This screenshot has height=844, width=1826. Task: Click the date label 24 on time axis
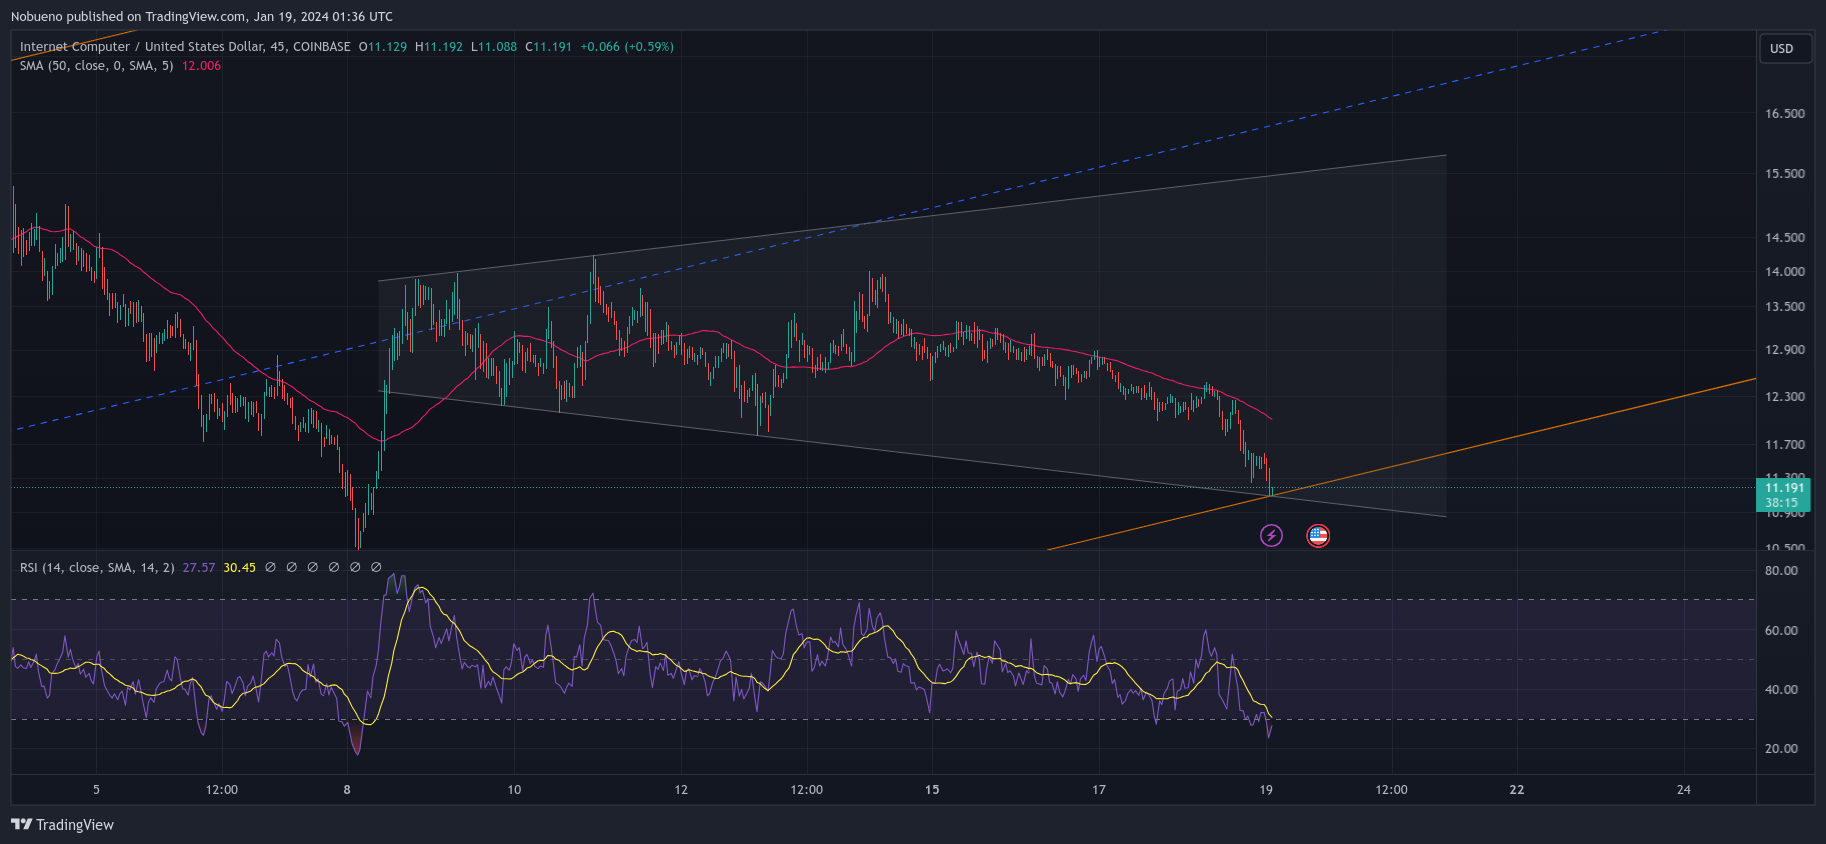pos(1684,790)
